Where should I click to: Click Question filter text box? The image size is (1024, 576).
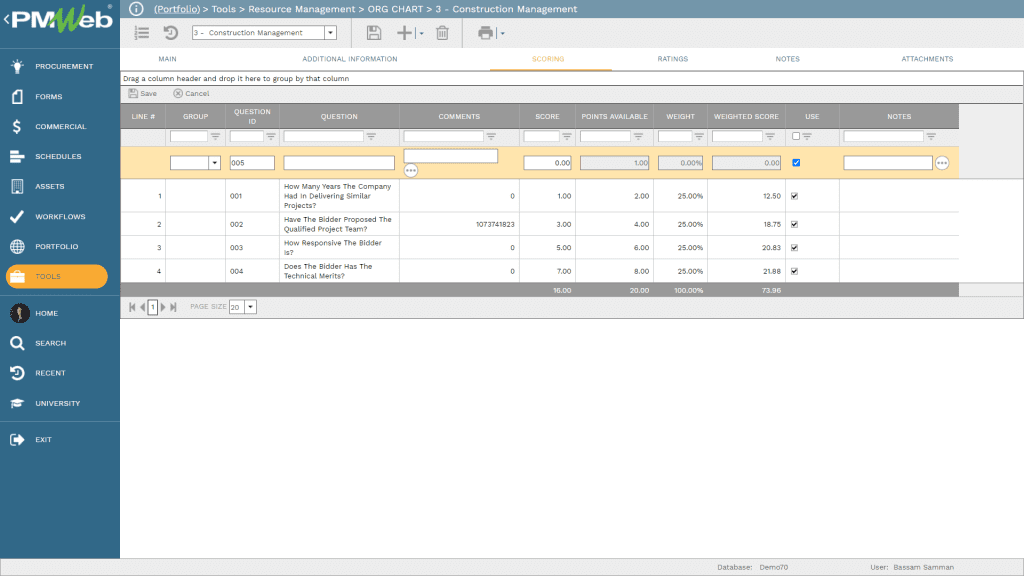[323, 136]
